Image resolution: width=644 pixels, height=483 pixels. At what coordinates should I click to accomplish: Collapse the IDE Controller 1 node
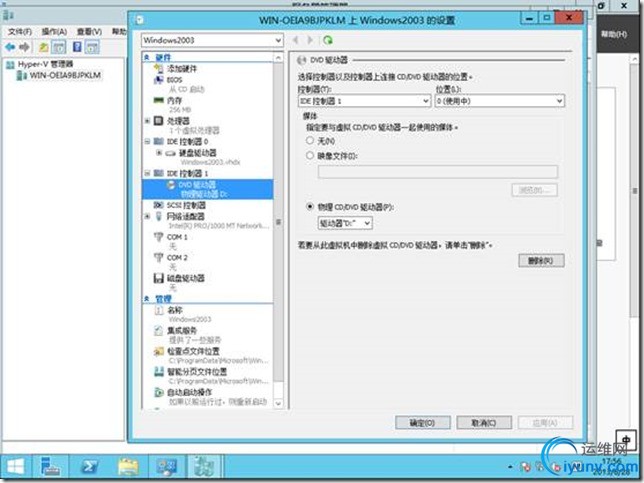147,173
